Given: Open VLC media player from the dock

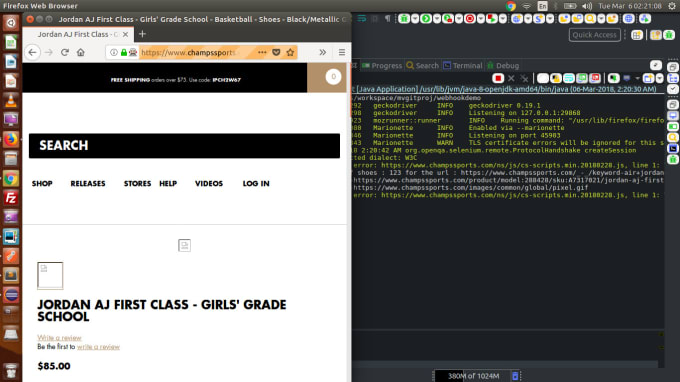Looking at the screenshot, I should tap(11, 100).
